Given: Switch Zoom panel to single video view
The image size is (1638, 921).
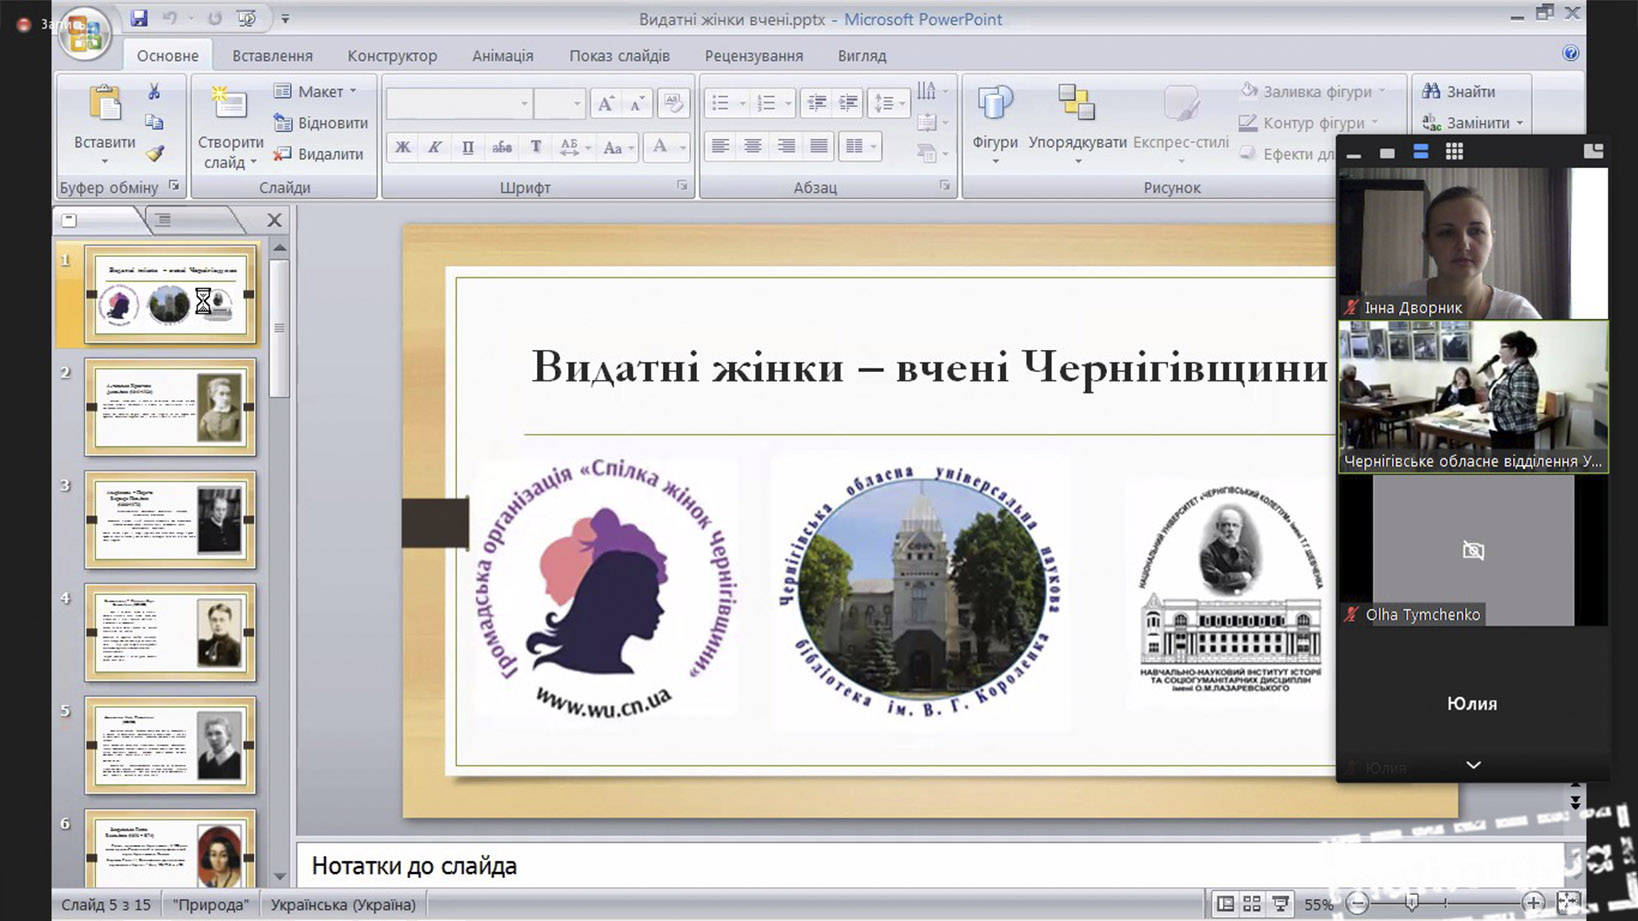Looking at the screenshot, I should (1387, 153).
